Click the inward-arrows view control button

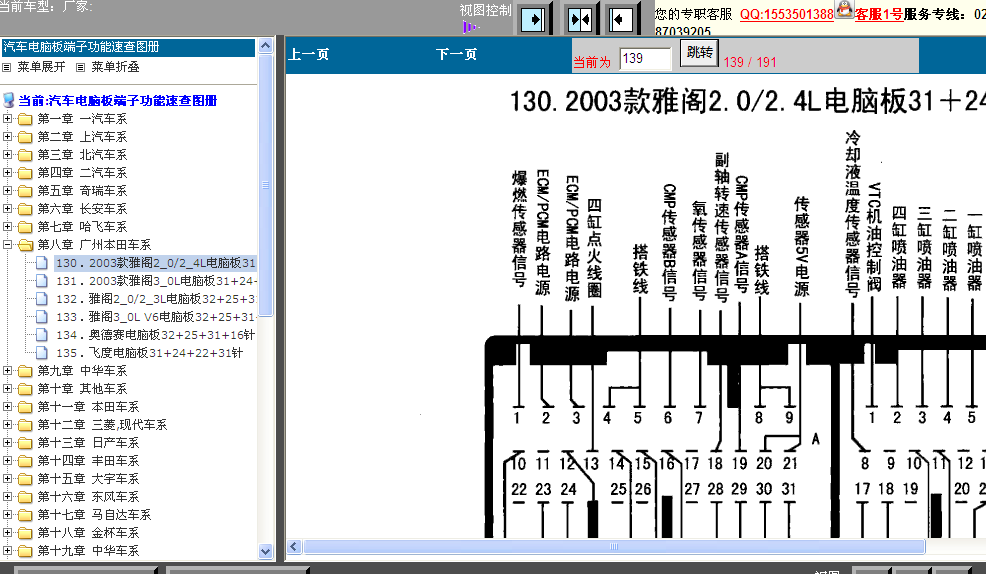coord(579,19)
